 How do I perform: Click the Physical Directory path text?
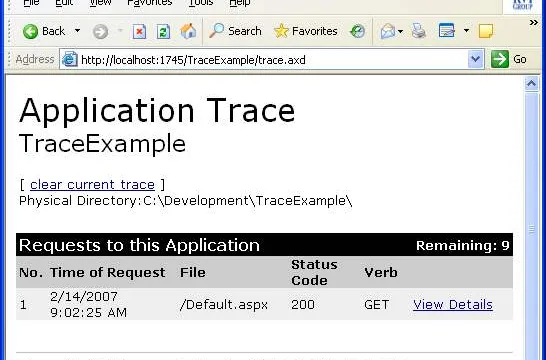pyautogui.click(x=186, y=201)
